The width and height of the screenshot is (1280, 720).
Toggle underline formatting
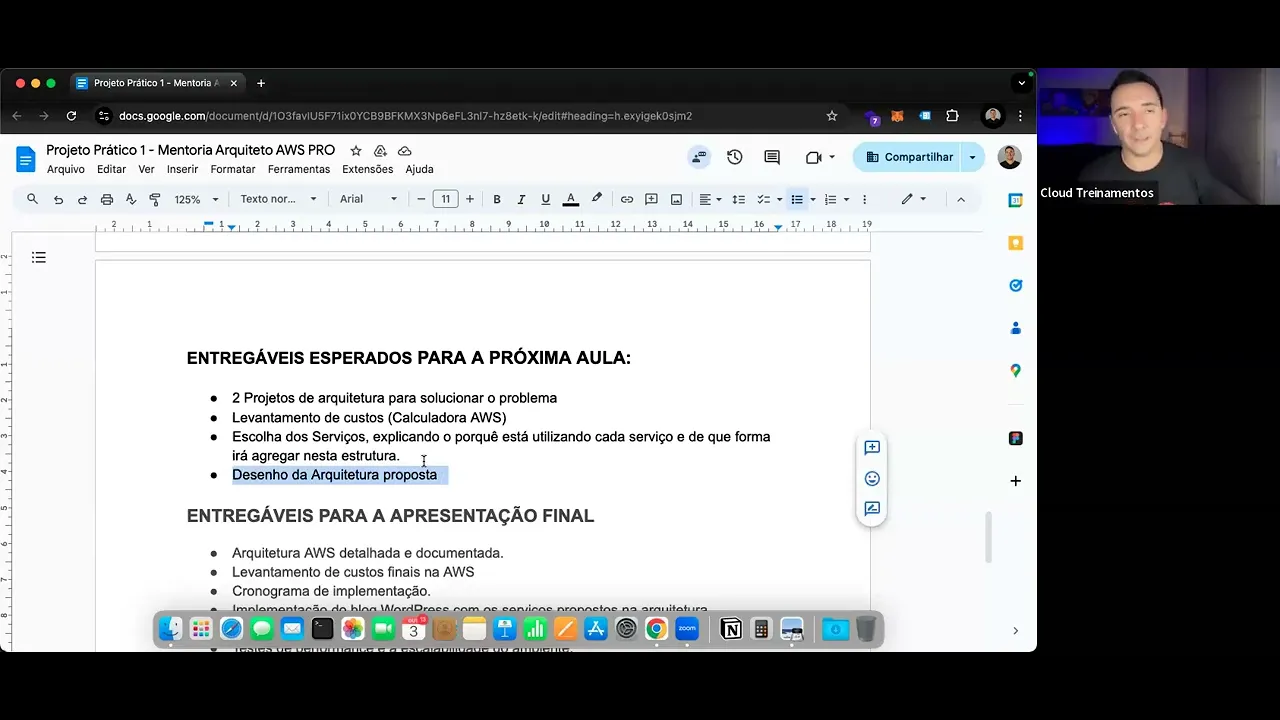tap(545, 199)
